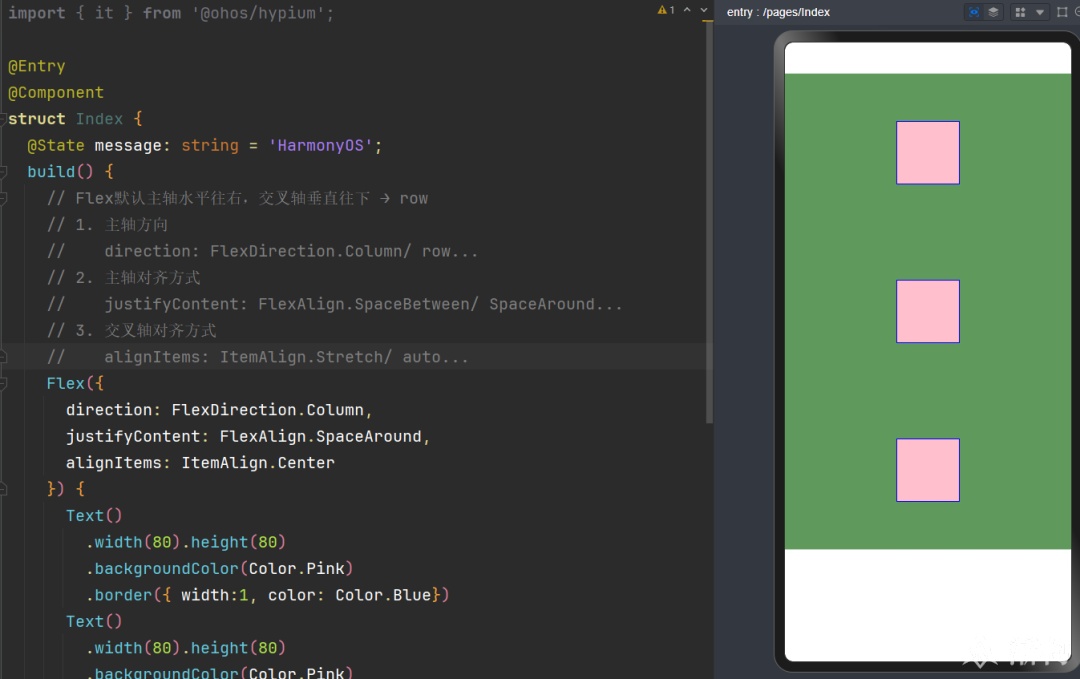Image resolution: width=1080 pixels, height=679 pixels.
Task: Jump to previous highlighted problem arrow
Action: pos(687,10)
